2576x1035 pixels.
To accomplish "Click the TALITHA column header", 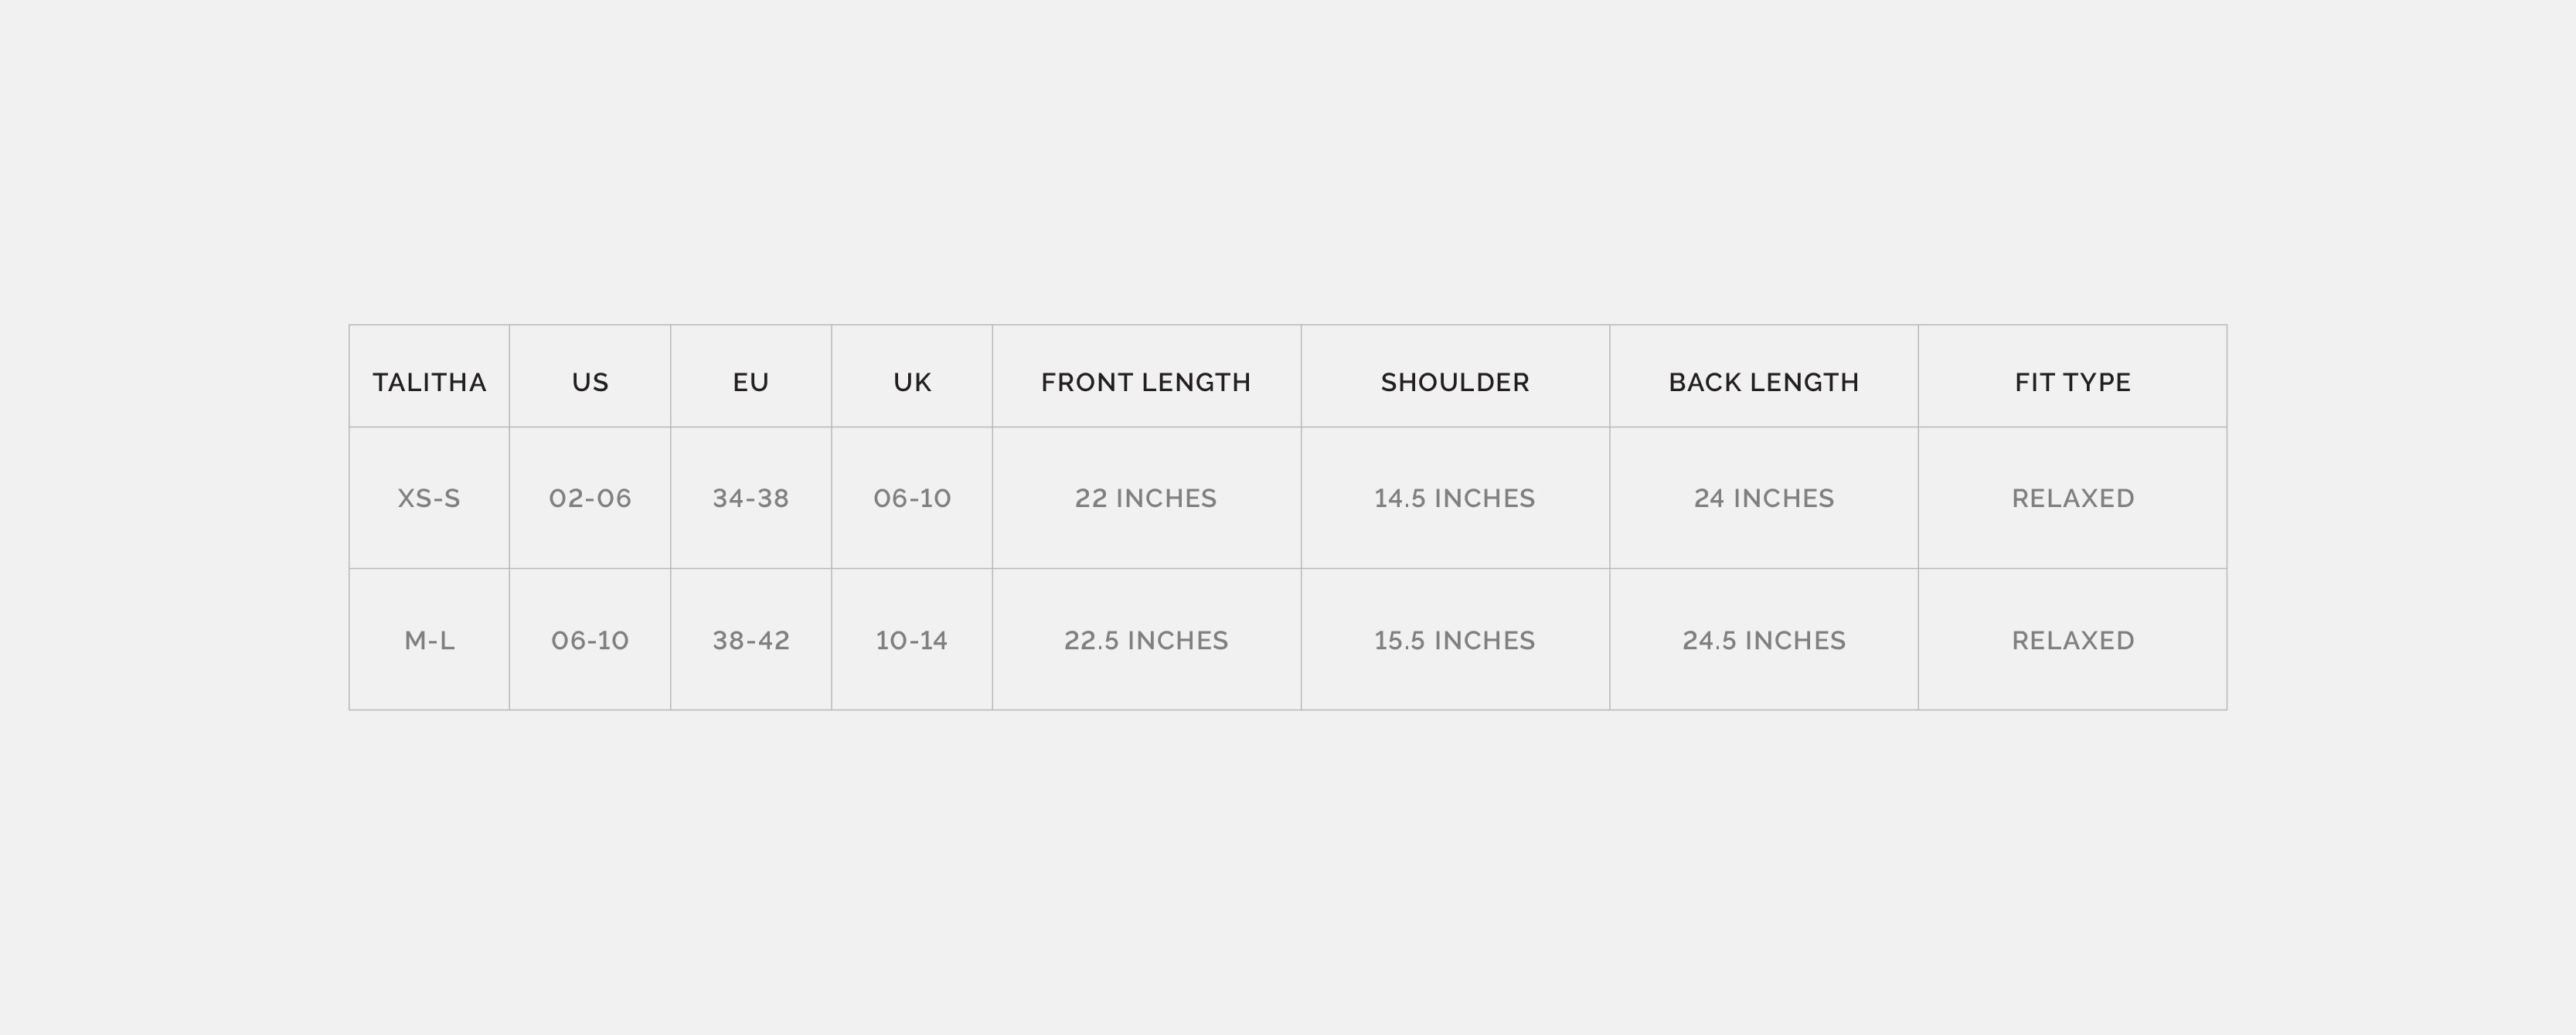I will coord(429,382).
